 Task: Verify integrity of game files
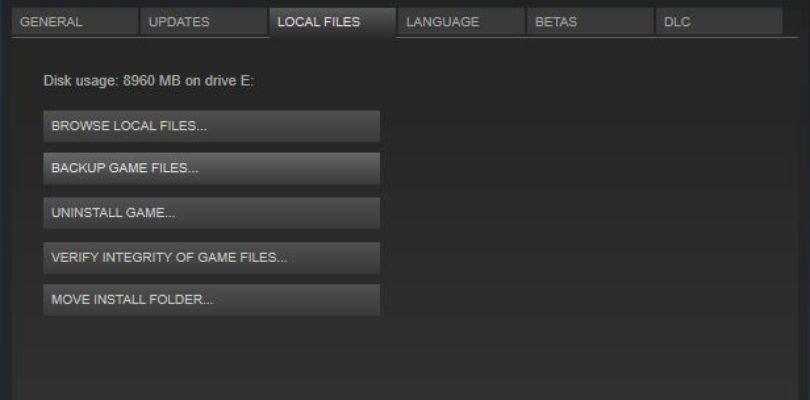coord(212,257)
